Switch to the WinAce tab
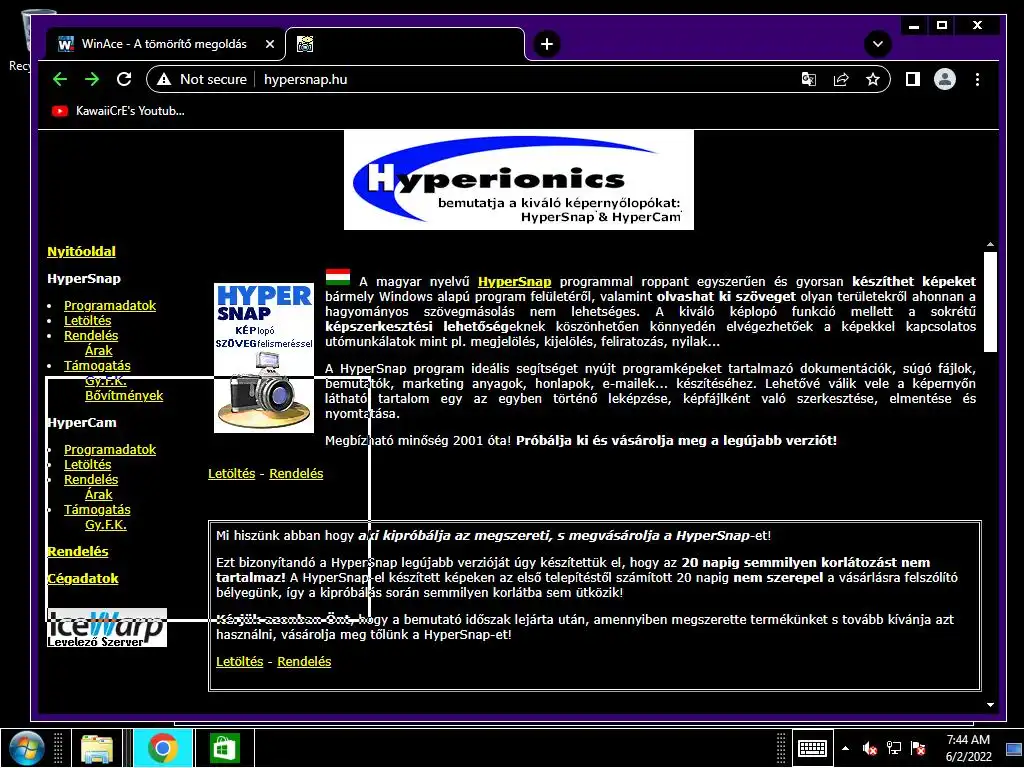Screen dimensions: 1024x768 (165, 44)
